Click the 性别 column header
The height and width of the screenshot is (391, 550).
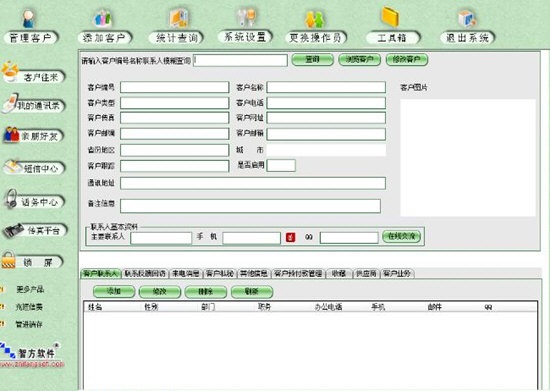click(151, 307)
